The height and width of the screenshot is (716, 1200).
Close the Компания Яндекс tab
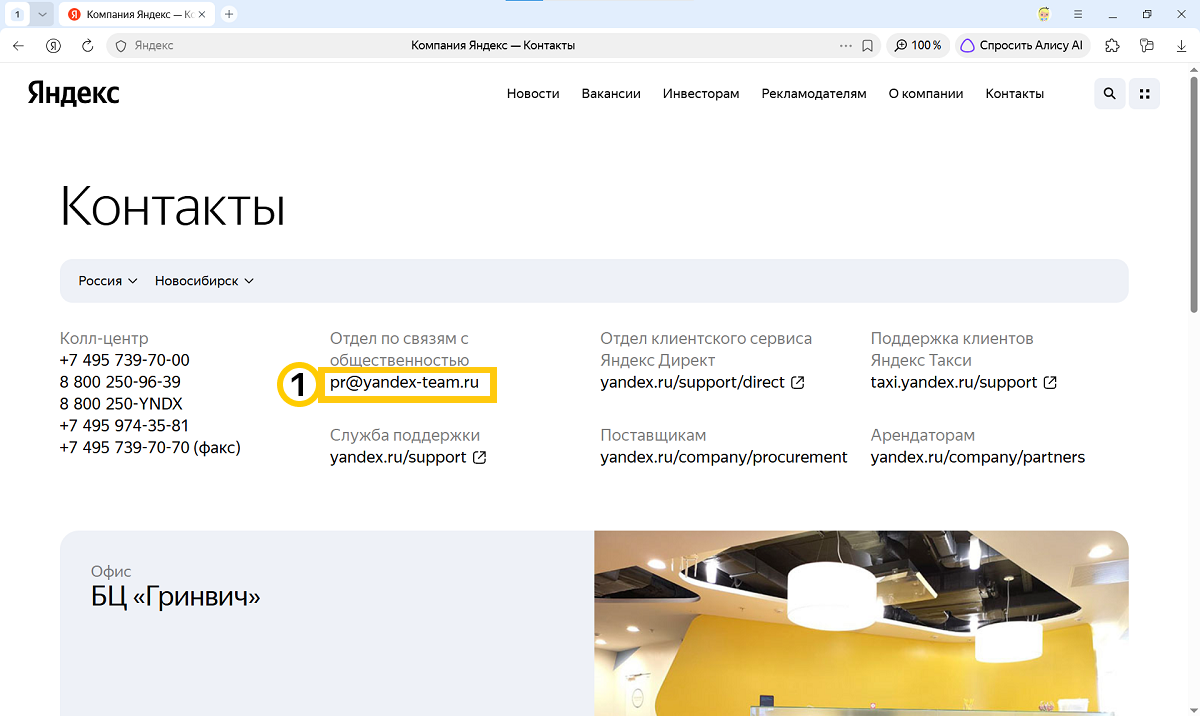pyautogui.click(x=203, y=15)
